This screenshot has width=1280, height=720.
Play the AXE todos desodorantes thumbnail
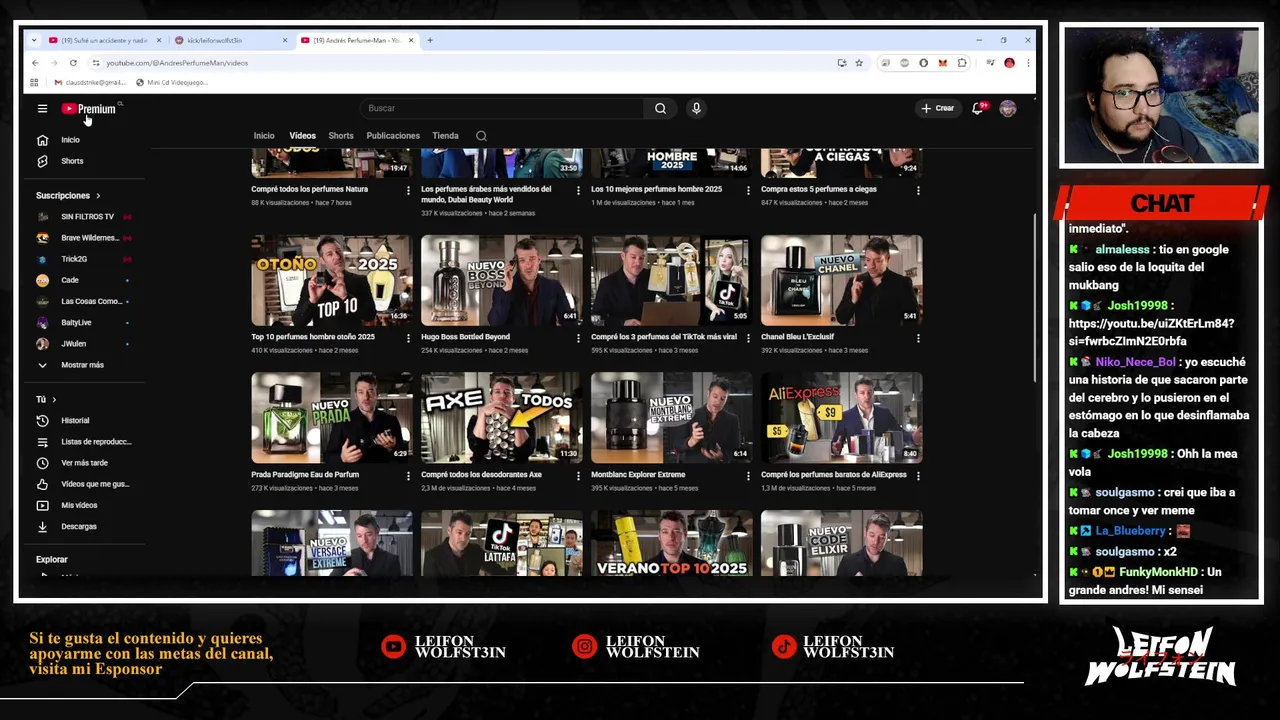pyautogui.click(x=501, y=418)
